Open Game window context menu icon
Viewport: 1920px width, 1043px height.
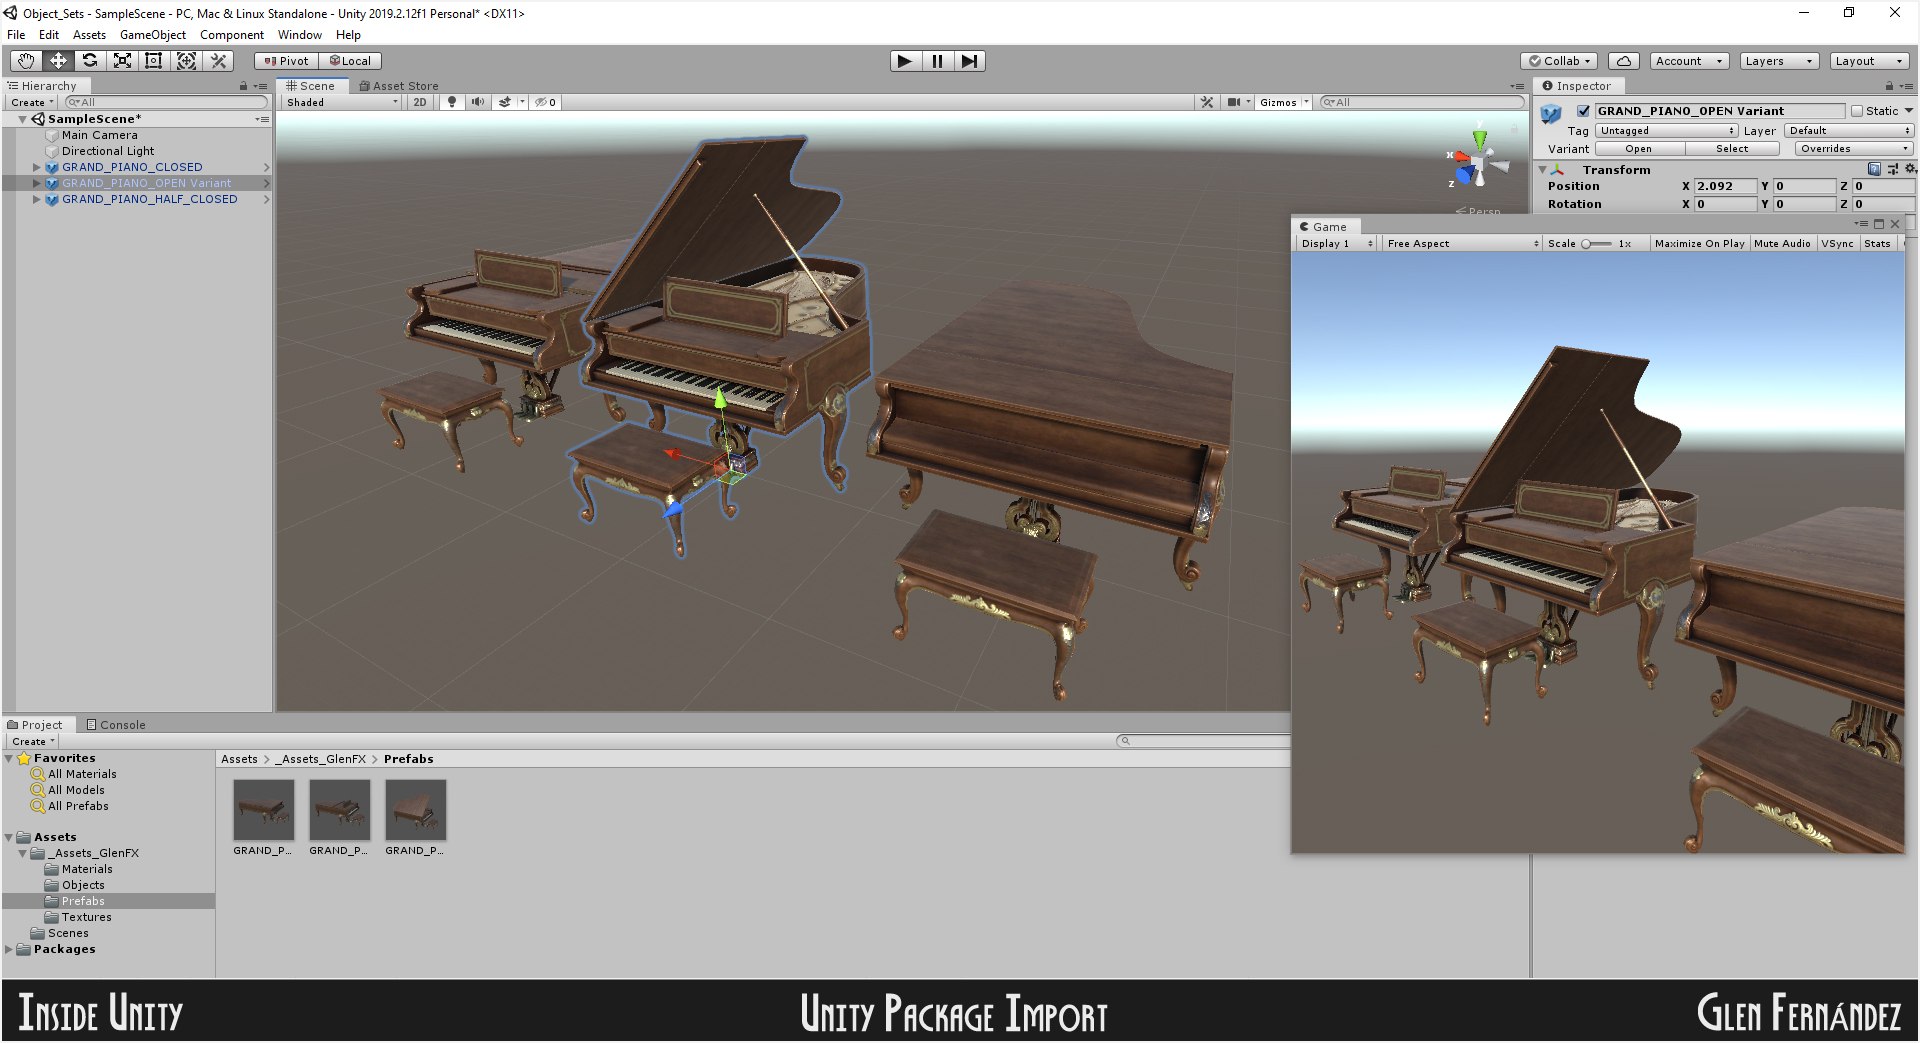1861,224
